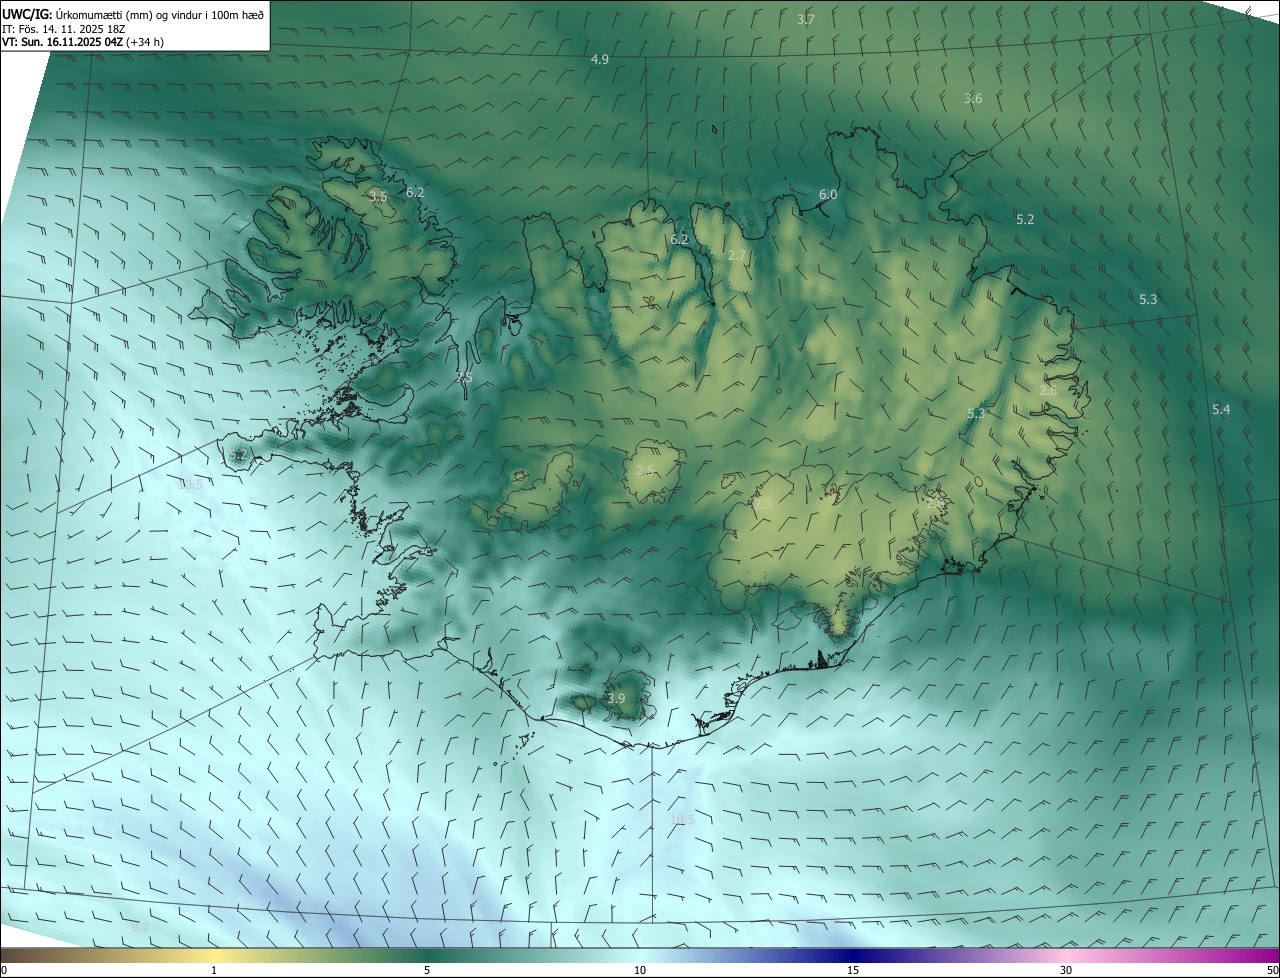Click the 9.2 value label

click(140, 927)
